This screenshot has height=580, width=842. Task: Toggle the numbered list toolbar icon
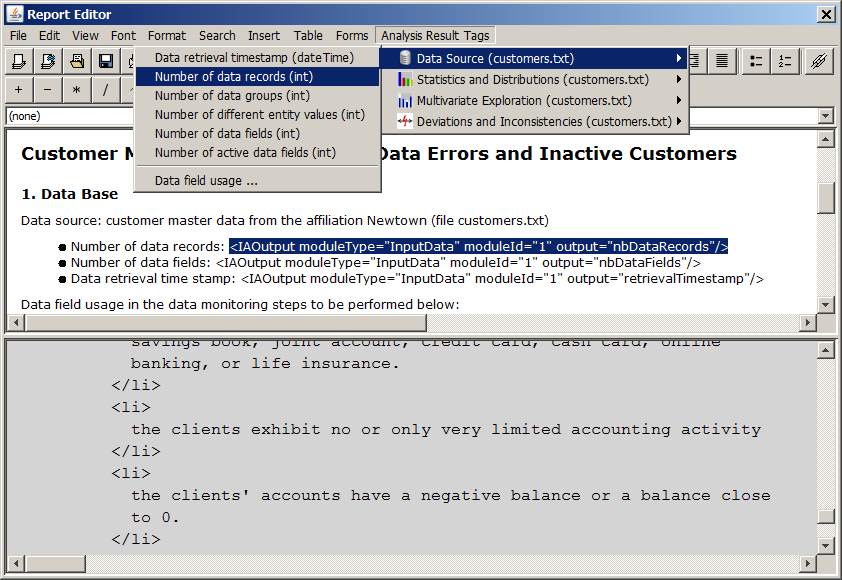(785, 62)
